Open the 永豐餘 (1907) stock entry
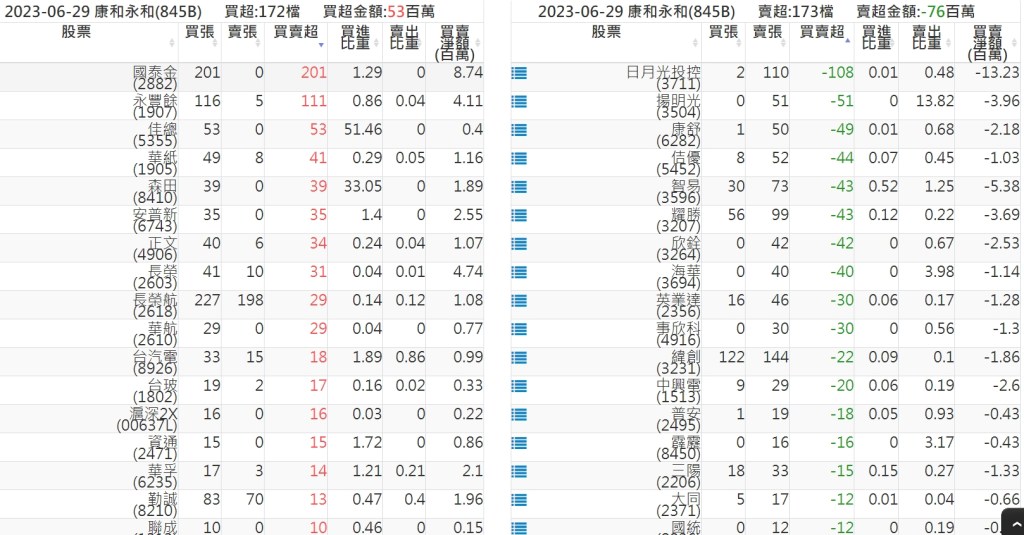The width and height of the screenshot is (1024, 535). pyautogui.click(x=154, y=106)
